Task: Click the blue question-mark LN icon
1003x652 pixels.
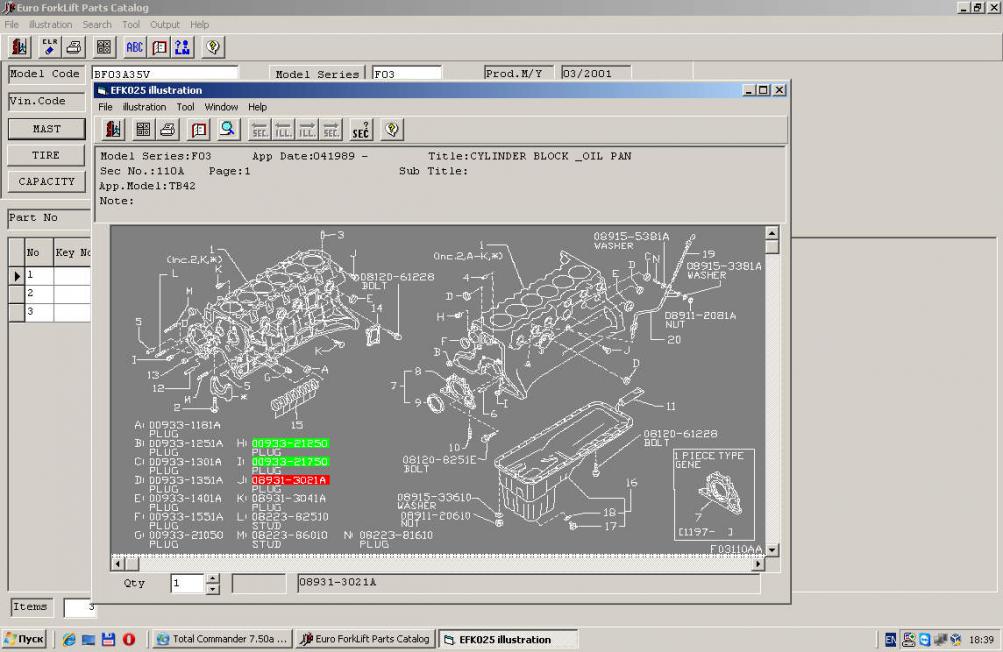Action: pos(182,47)
